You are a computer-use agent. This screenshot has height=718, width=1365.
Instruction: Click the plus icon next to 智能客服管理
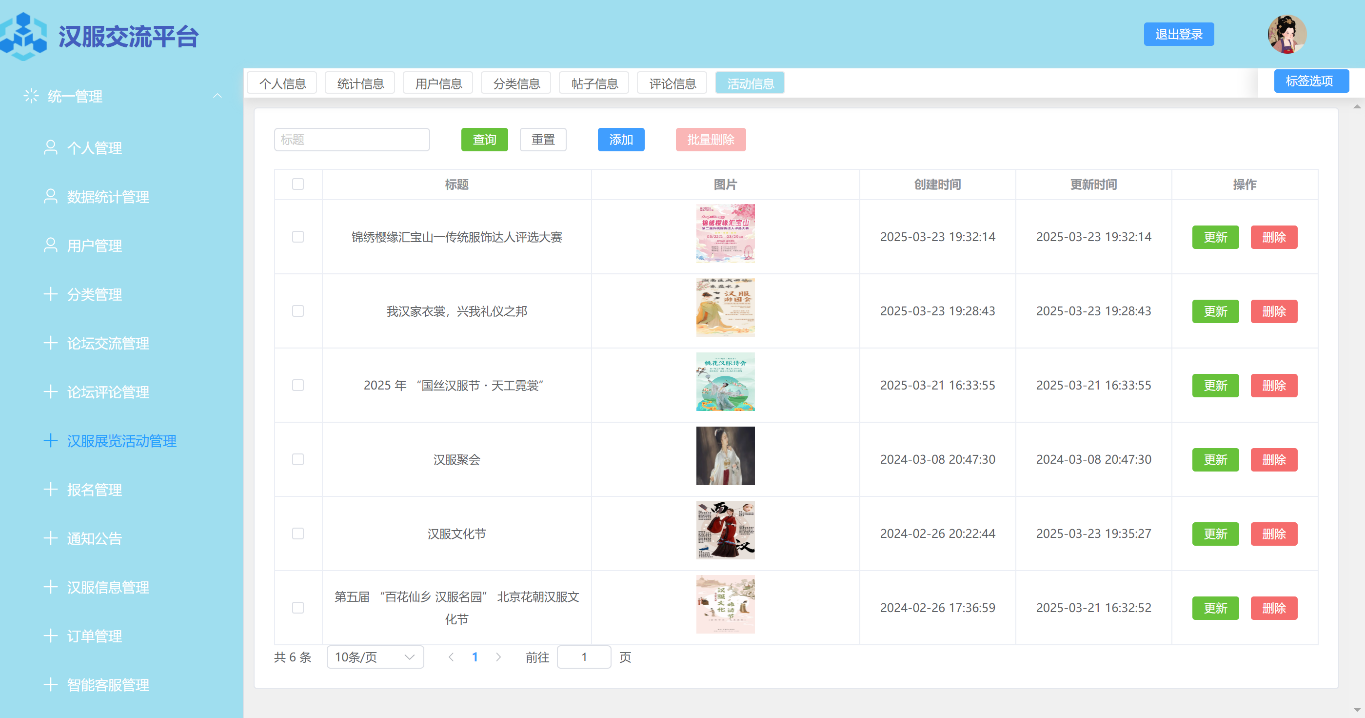[x=50, y=685]
